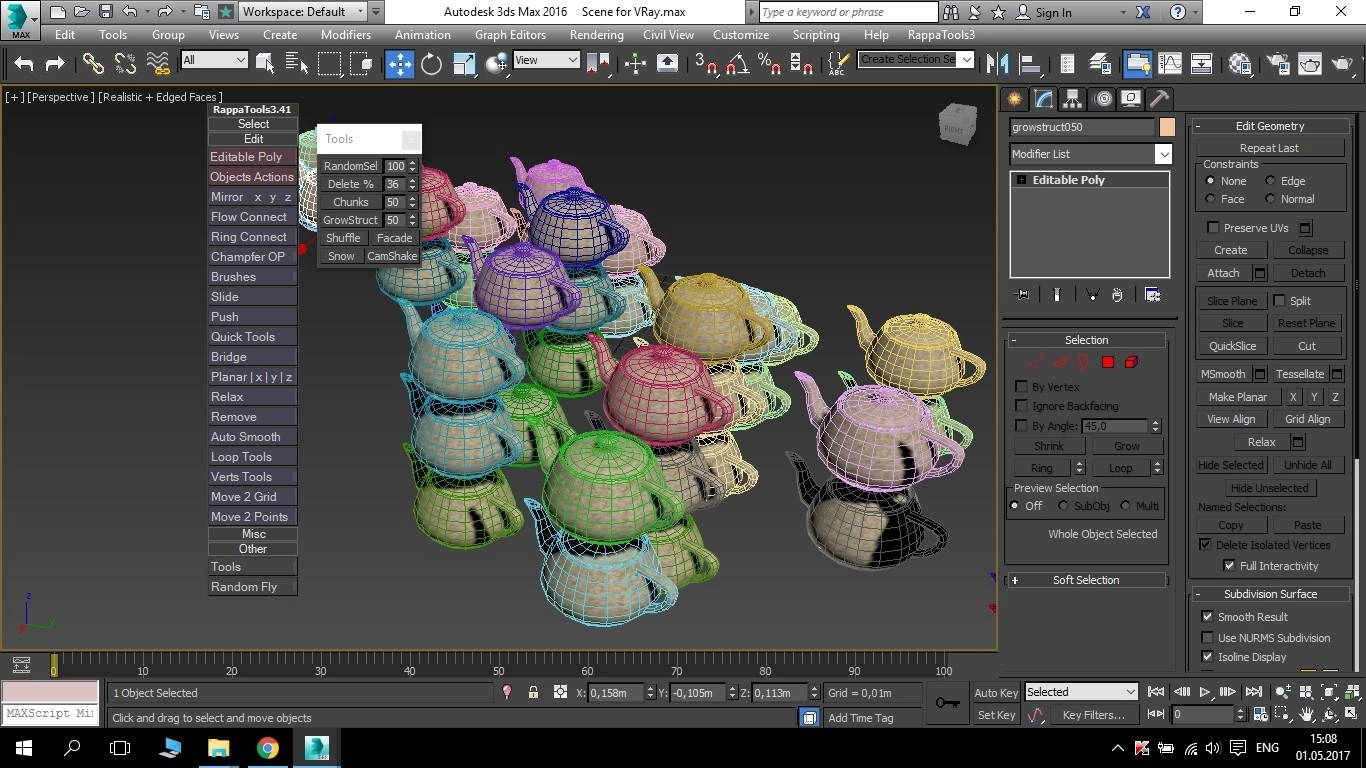Enable Ignore Backfacing checkbox
The height and width of the screenshot is (768, 1366).
tap(1021, 406)
